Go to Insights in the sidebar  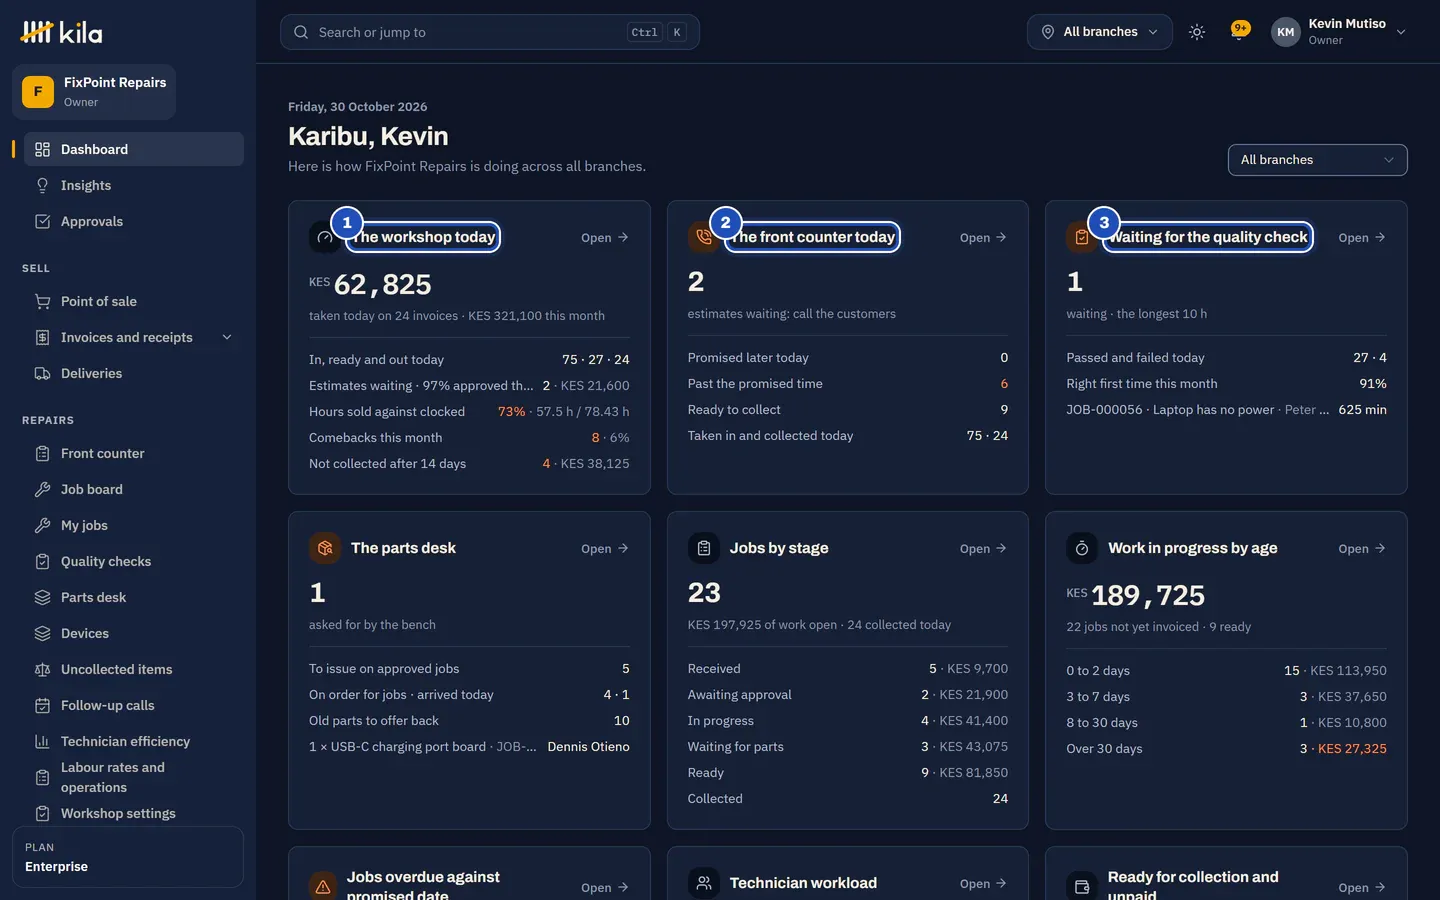134,185
